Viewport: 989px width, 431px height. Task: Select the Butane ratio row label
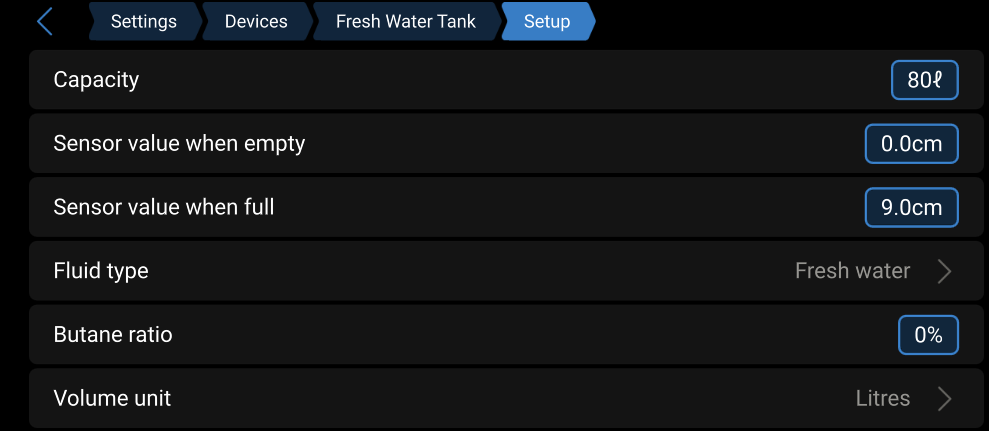(x=113, y=335)
